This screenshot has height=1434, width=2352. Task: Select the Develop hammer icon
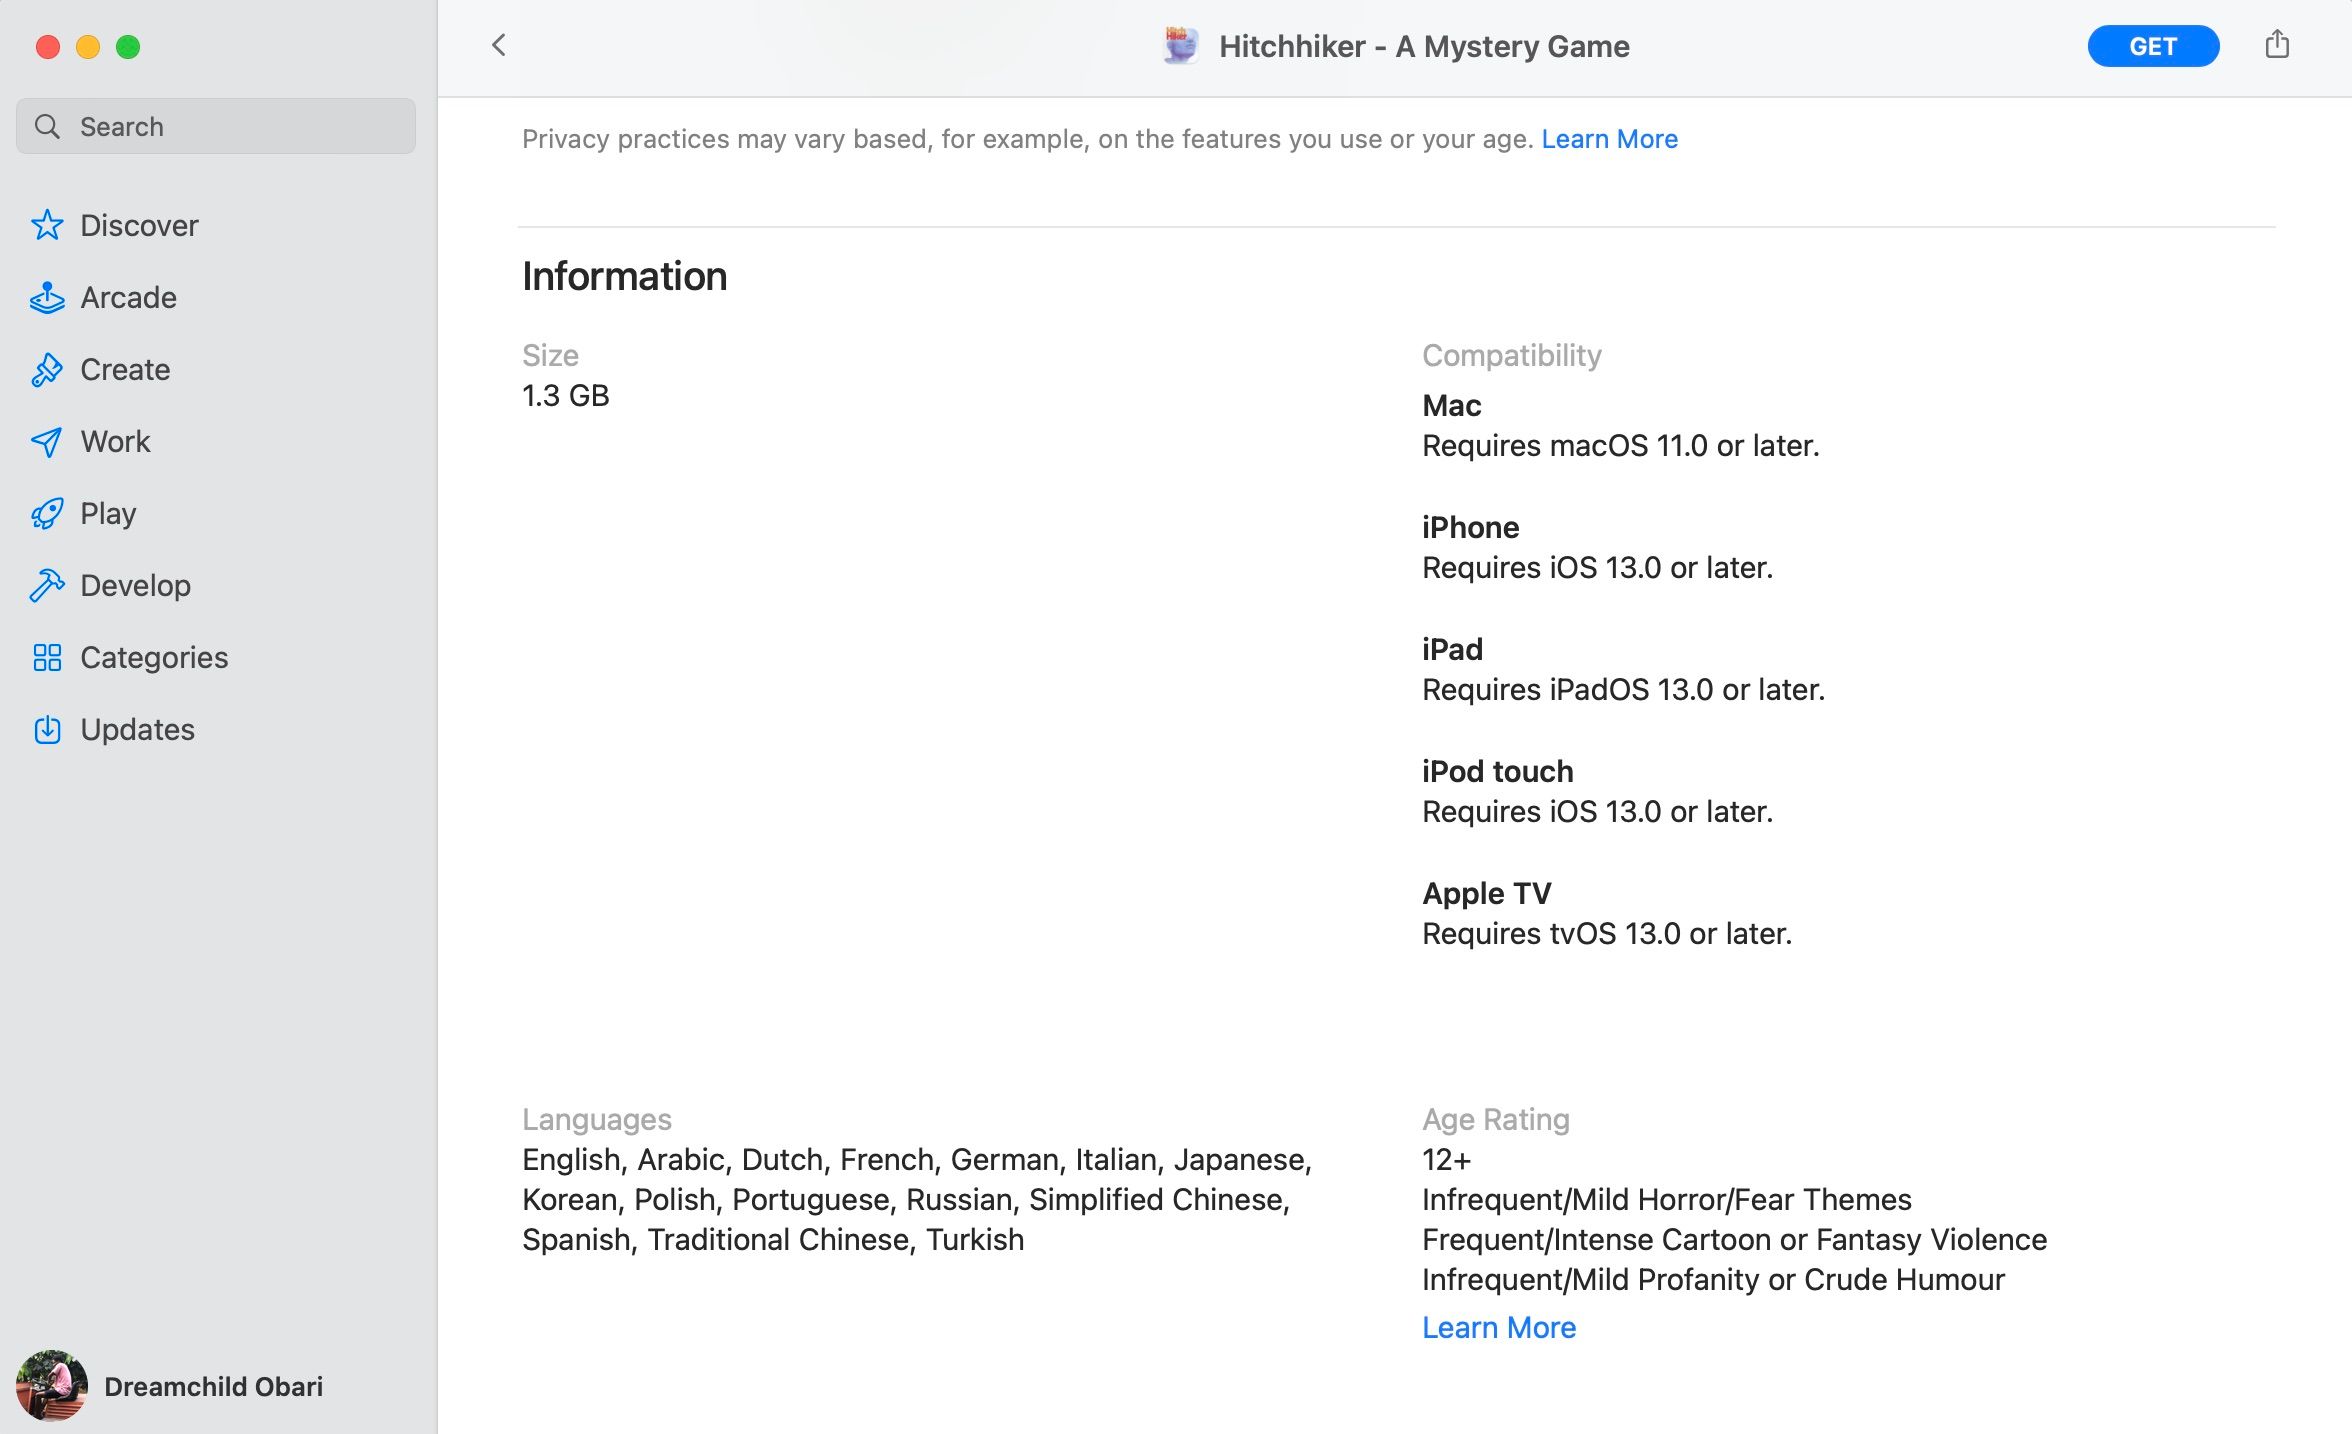47,586
